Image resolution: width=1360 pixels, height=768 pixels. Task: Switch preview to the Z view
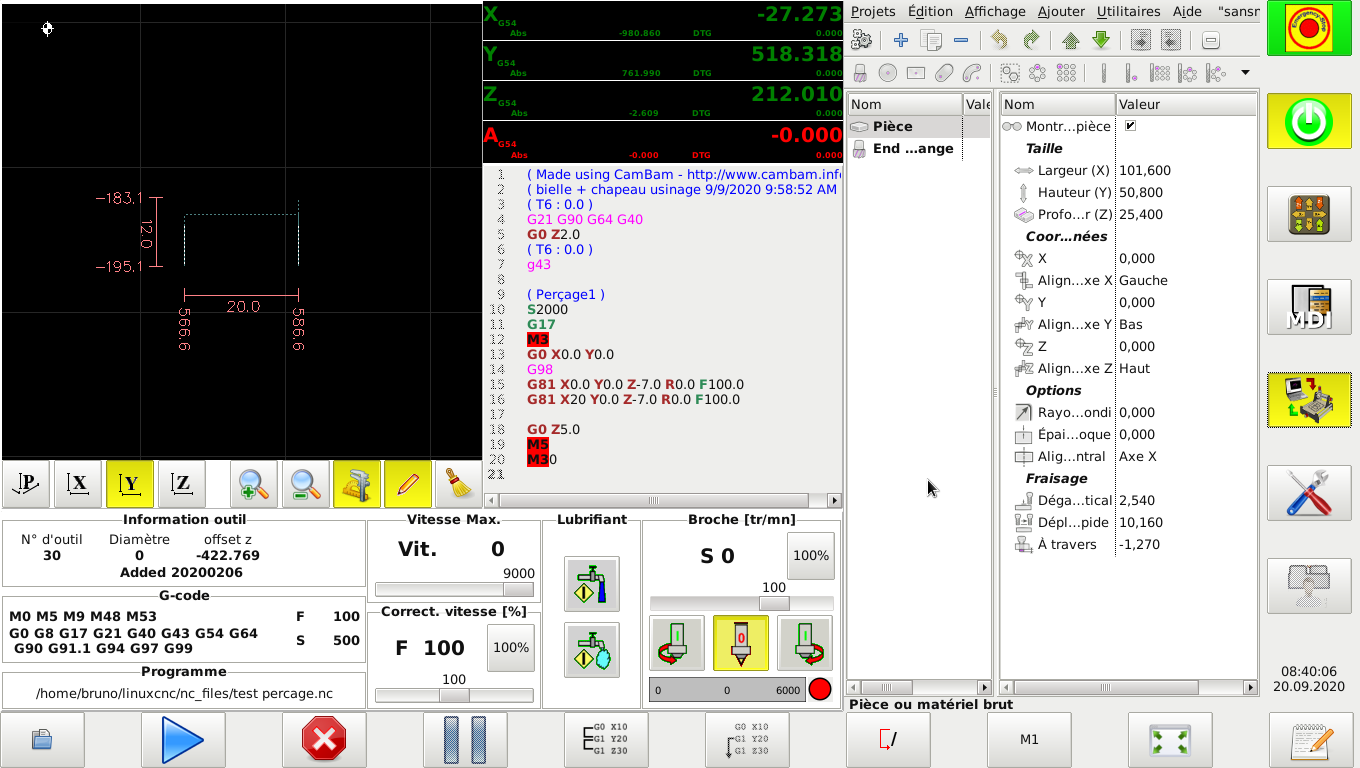click(182, 485)
